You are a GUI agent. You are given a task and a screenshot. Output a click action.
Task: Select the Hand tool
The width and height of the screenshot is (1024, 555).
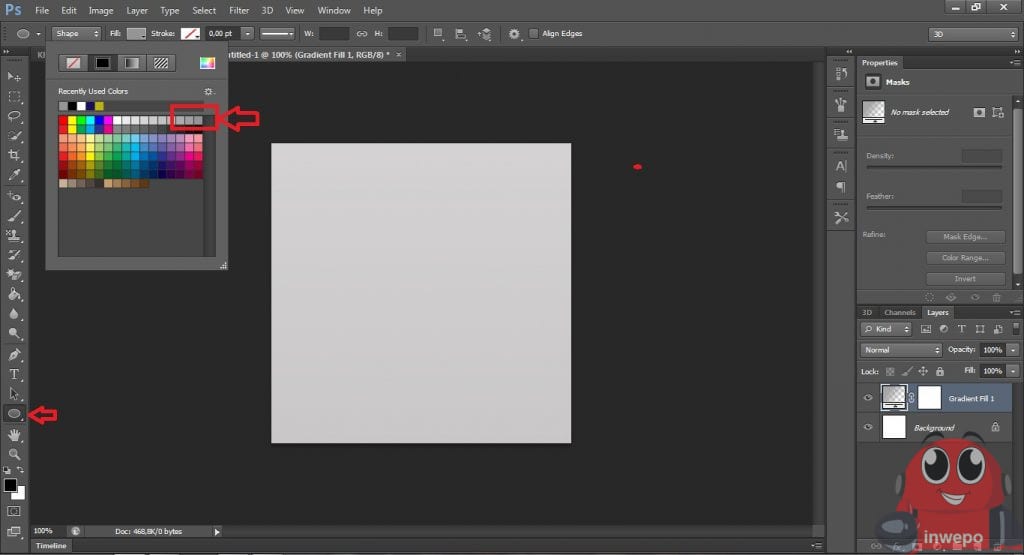(x=14, y=435)
